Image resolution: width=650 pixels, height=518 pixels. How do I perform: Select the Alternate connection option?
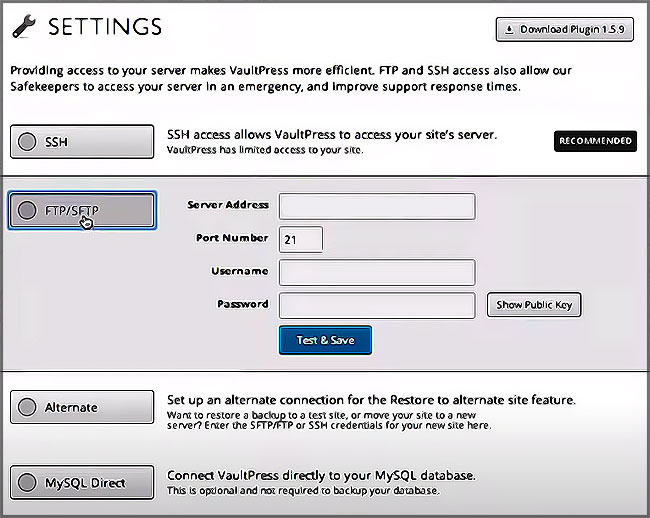[x=82, y=407]
